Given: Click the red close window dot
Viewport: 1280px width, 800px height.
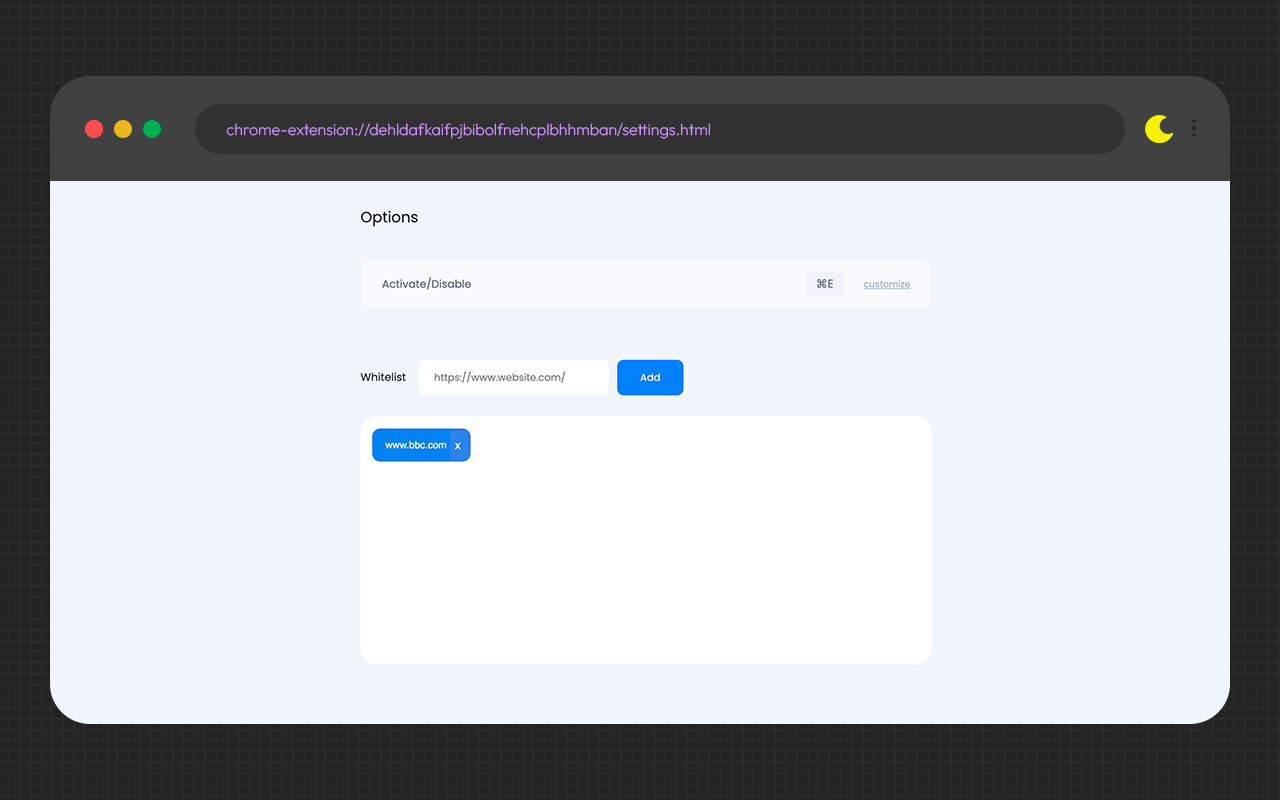Looking at the screenshot, I should (94, 129).
